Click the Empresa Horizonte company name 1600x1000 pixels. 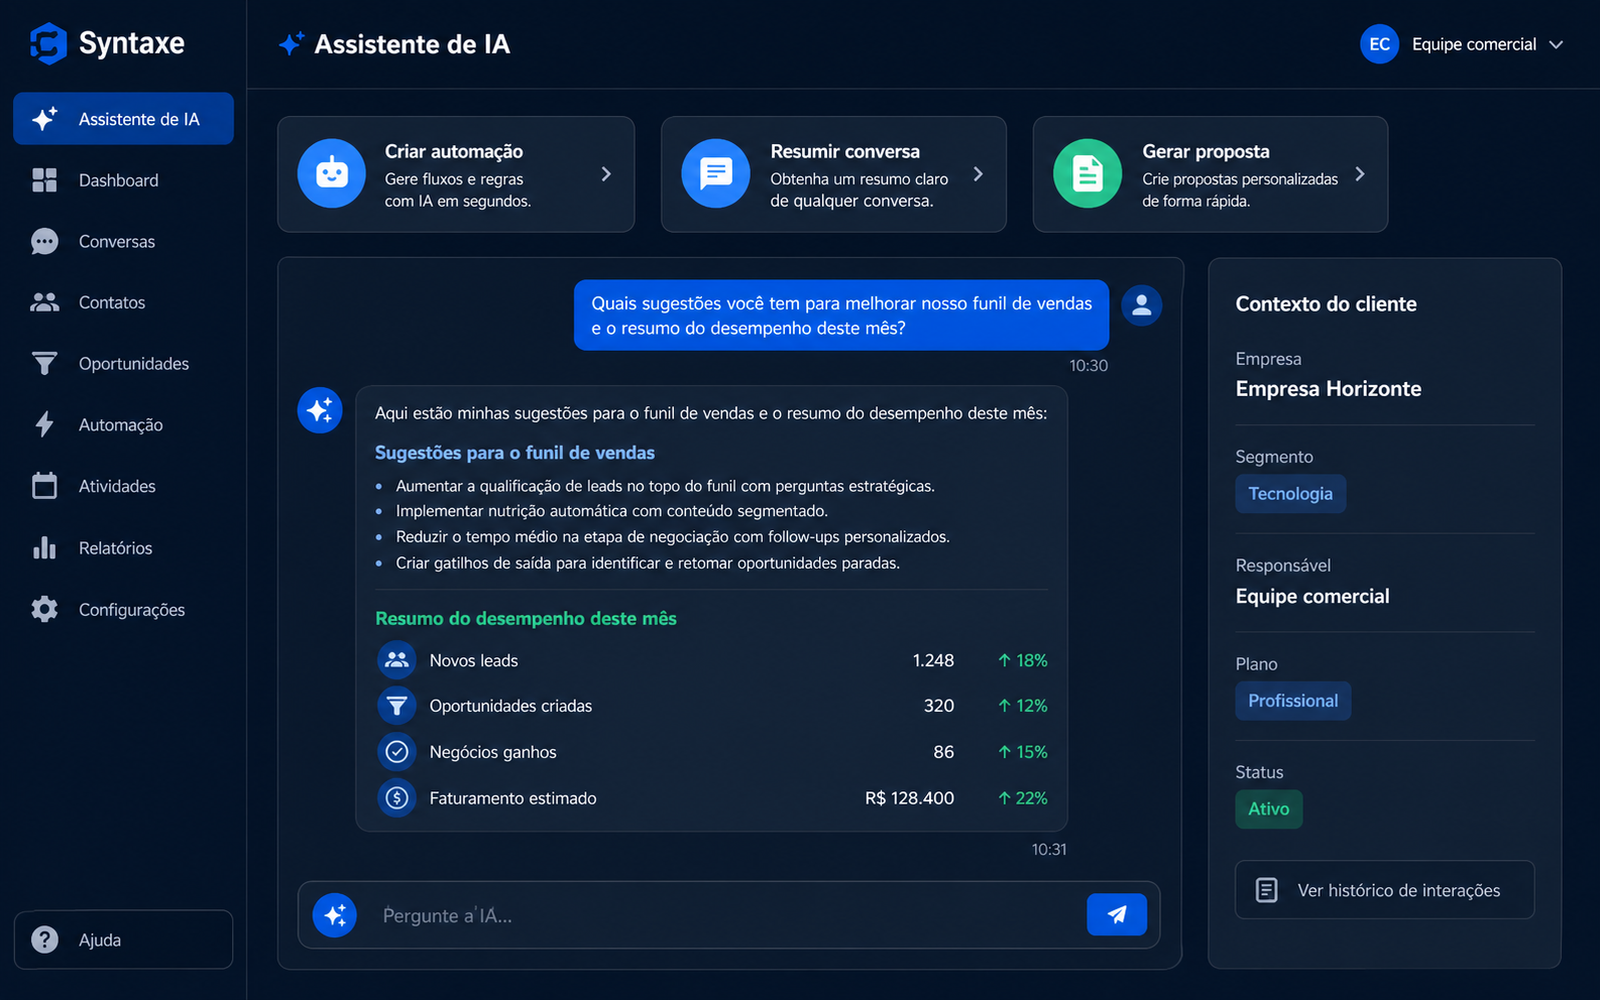click(x=1328, y=389)
